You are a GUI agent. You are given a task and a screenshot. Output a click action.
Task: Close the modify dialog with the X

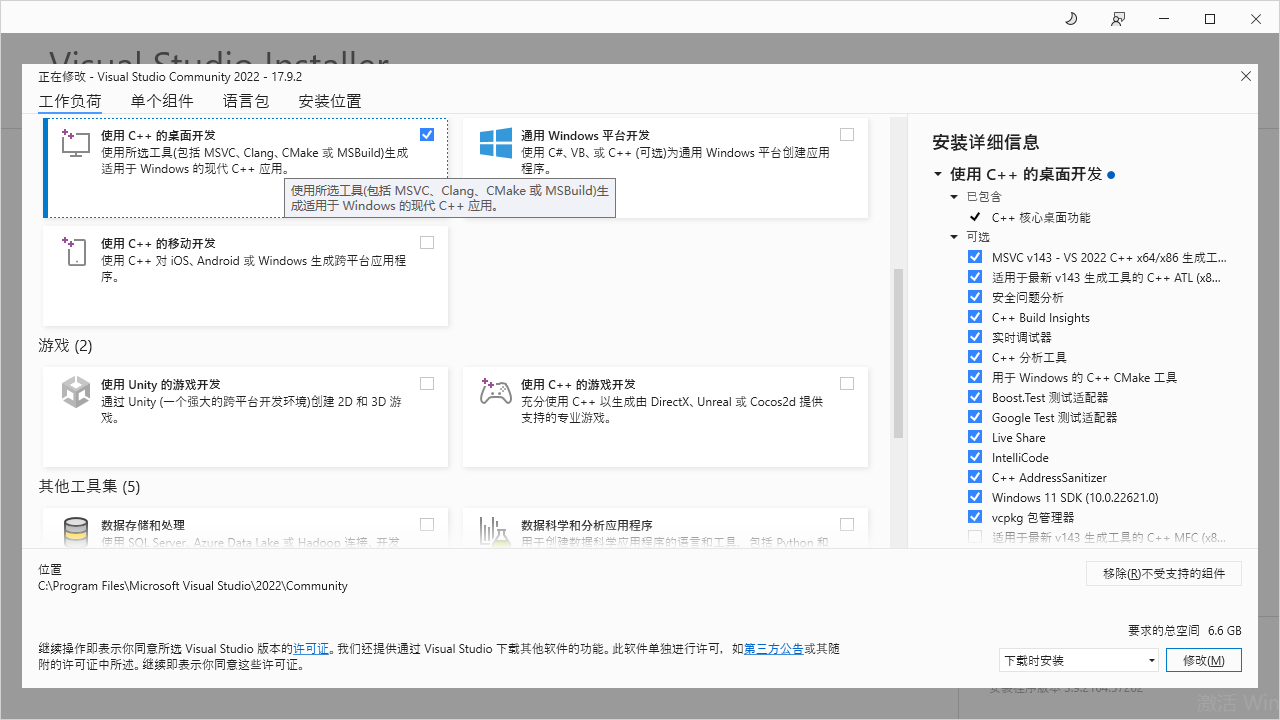point(1246,76)
